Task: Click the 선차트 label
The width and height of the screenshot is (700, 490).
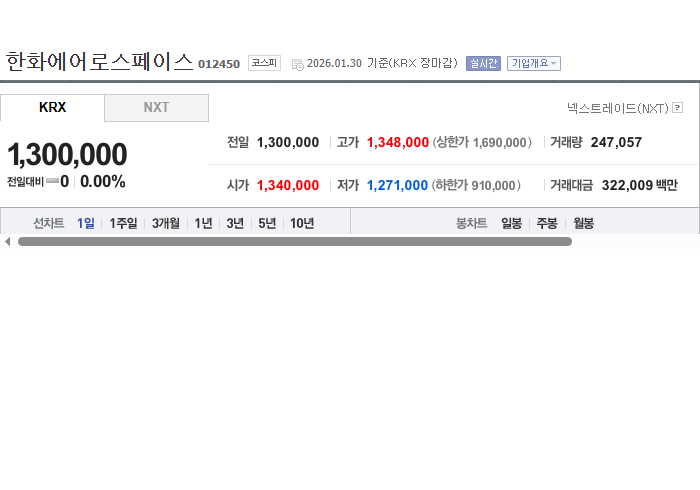Action: [49, 223]
